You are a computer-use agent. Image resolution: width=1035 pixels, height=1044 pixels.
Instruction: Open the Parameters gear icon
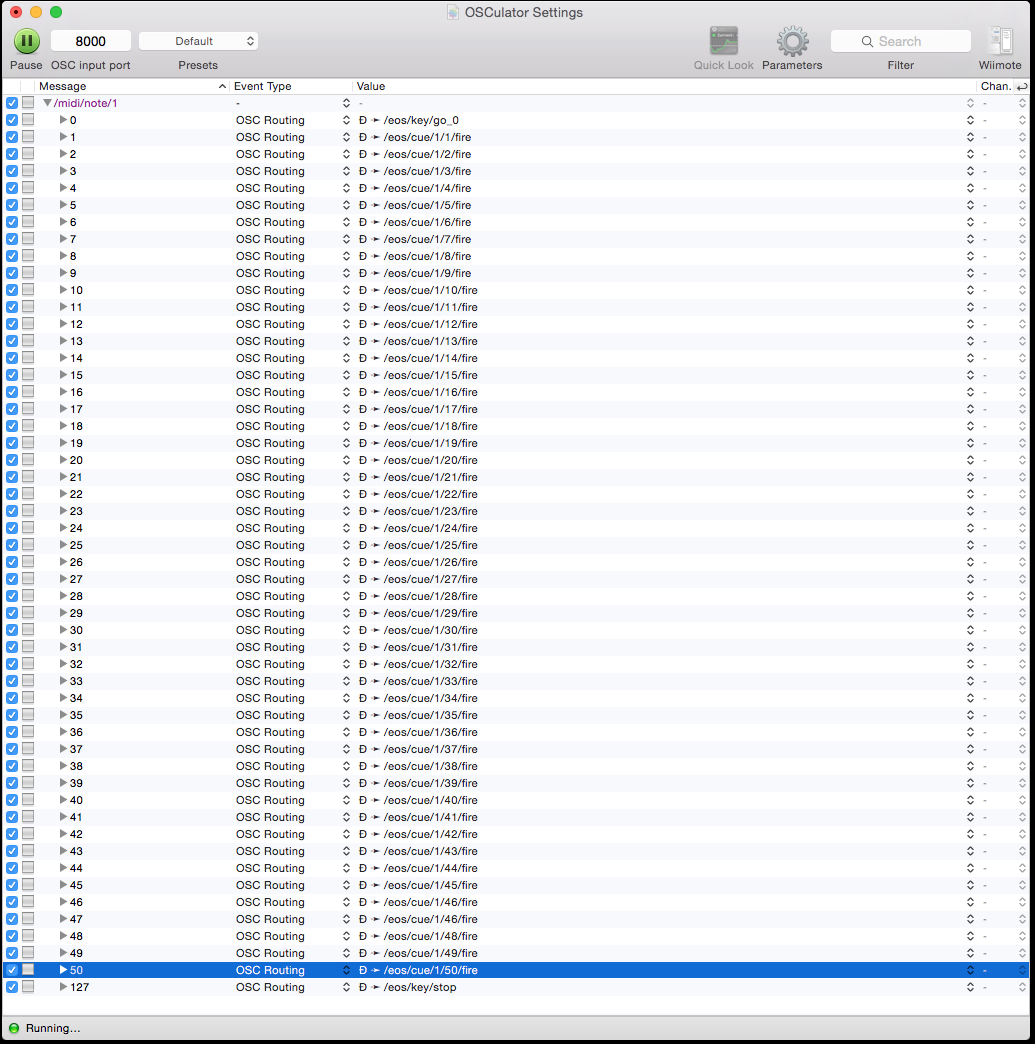[792, 41]
